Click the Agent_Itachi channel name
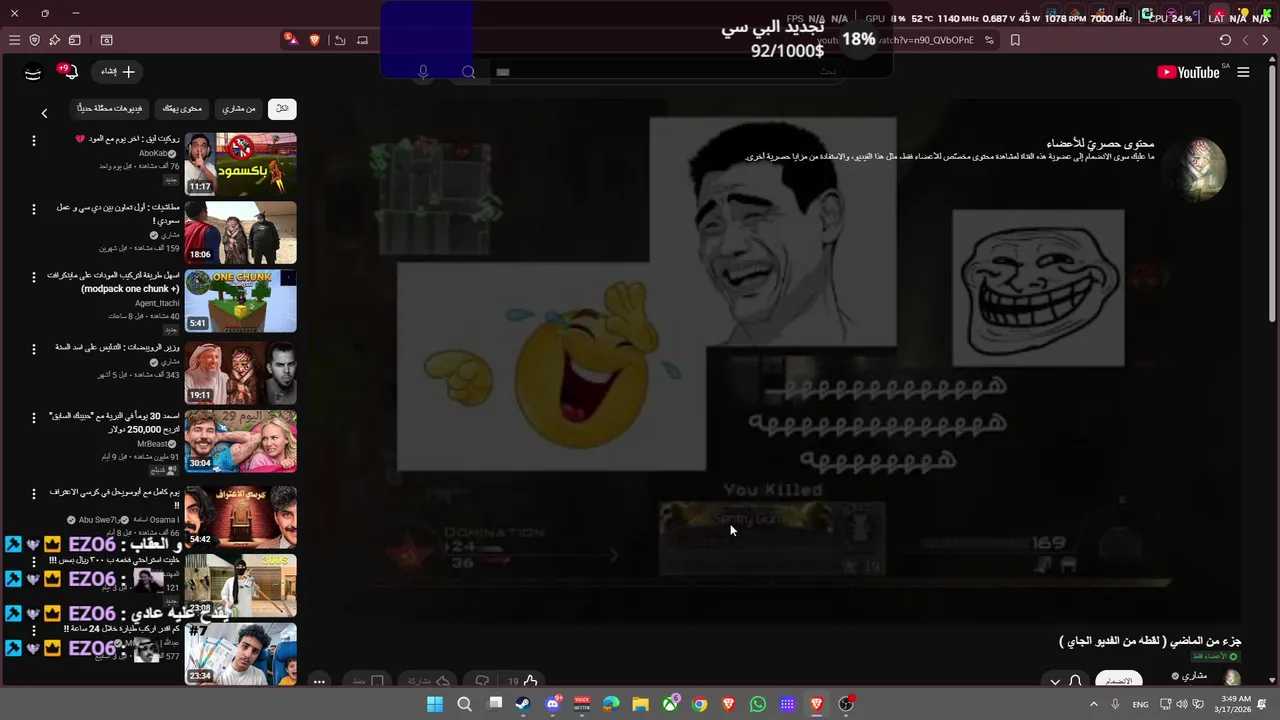Image resolution: width=1280 pixels, height=720 pixels. coord(158,304)
